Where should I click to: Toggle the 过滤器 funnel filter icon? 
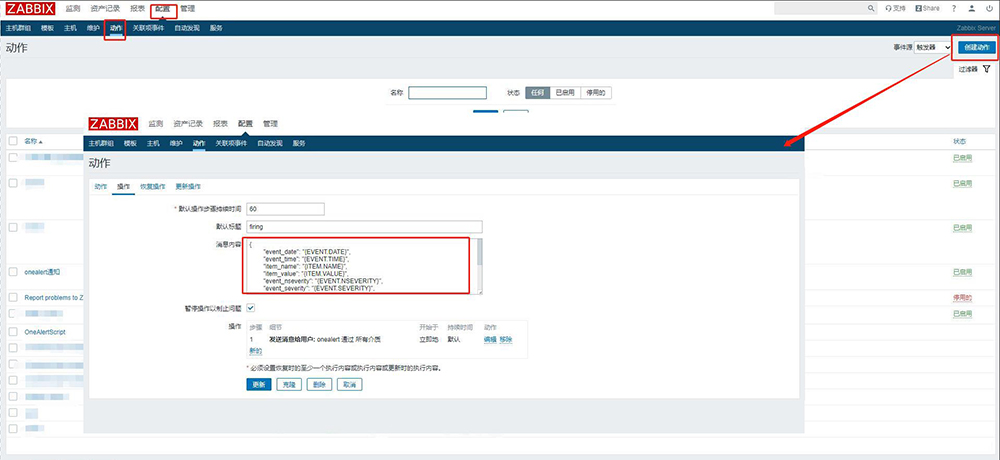point(987,69)
